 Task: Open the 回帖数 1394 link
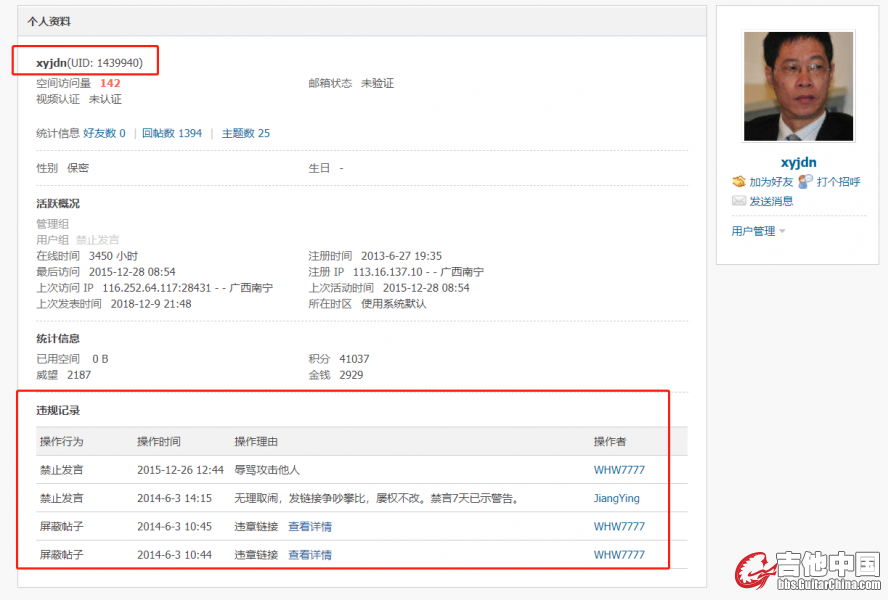[172, 133]
